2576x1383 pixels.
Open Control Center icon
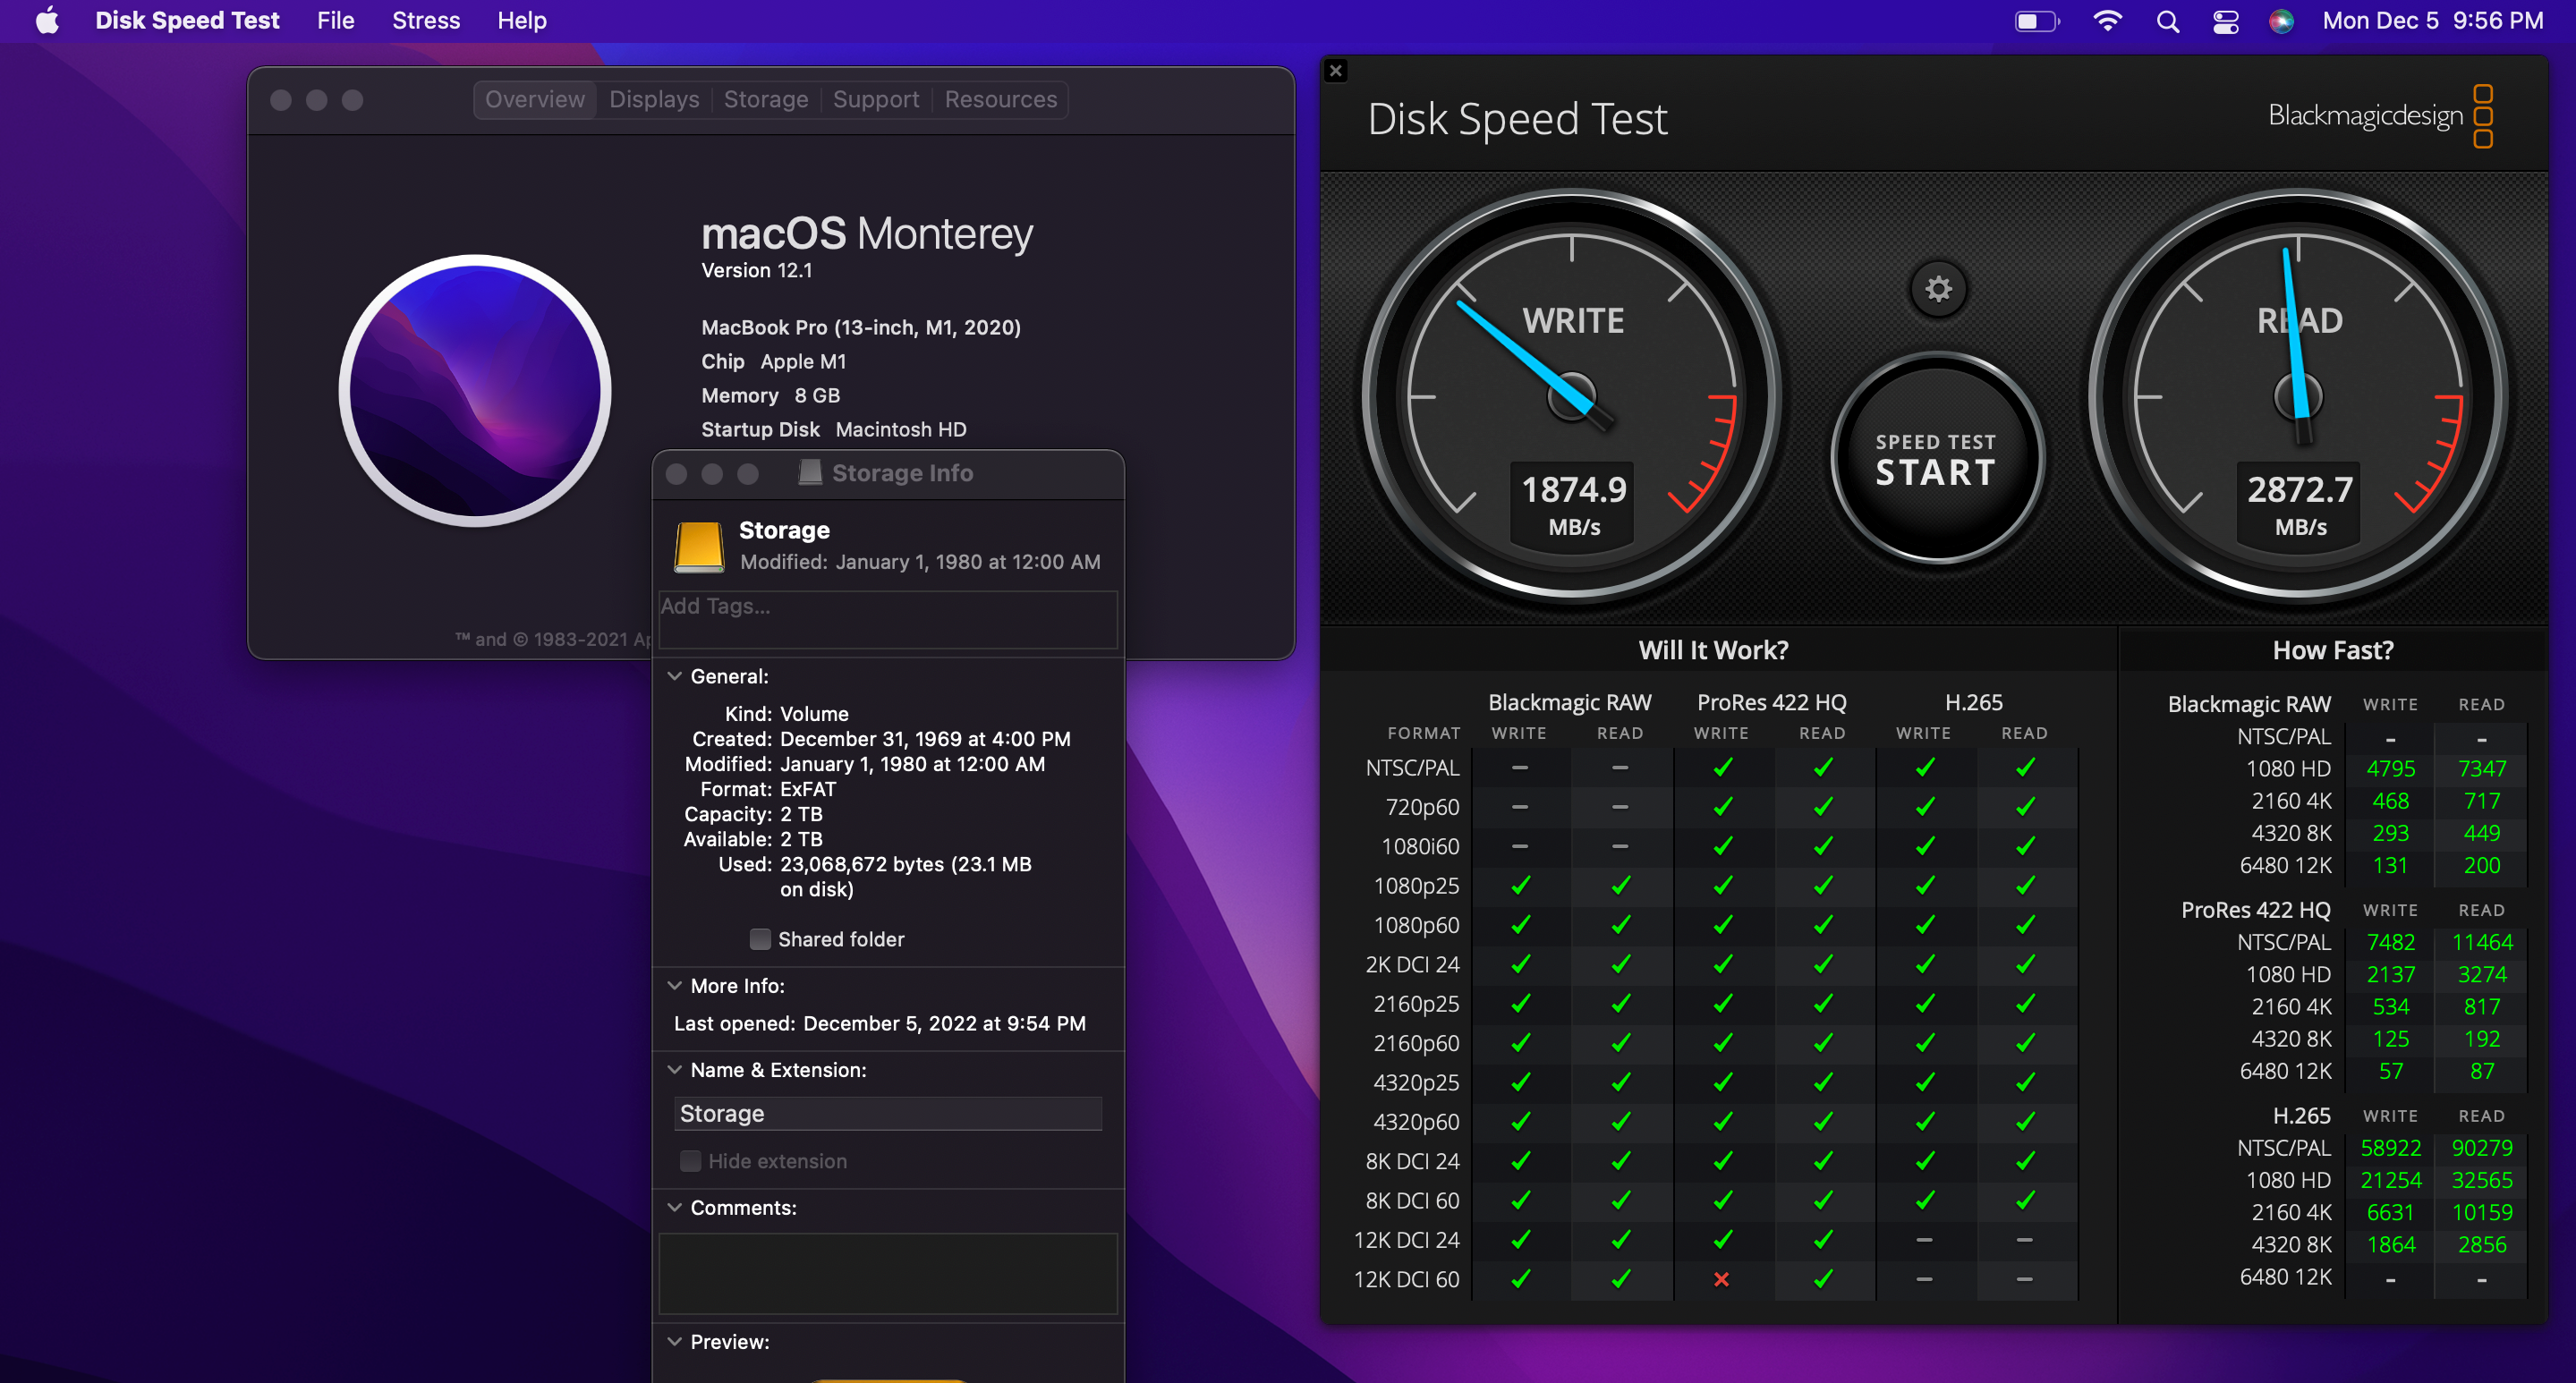click(x=2225, y=21)
